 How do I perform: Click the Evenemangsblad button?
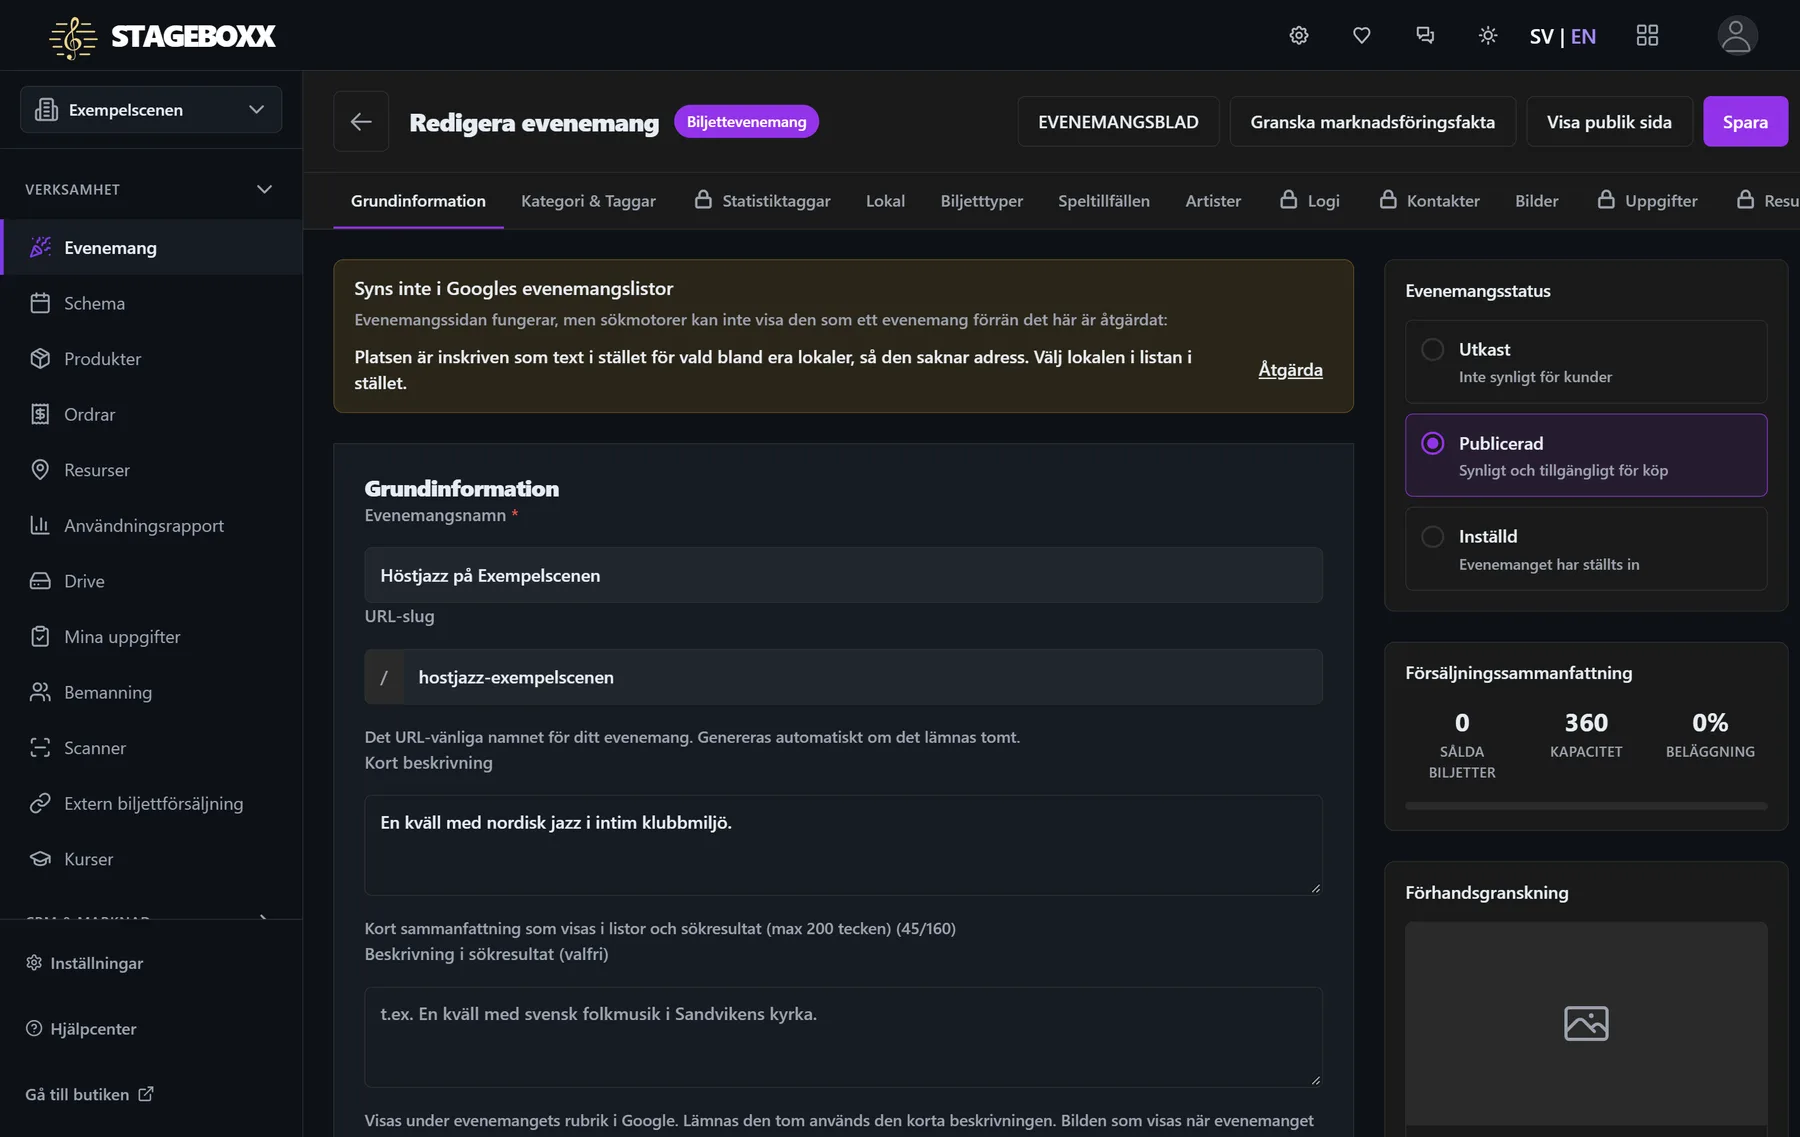coord(1118,122)
